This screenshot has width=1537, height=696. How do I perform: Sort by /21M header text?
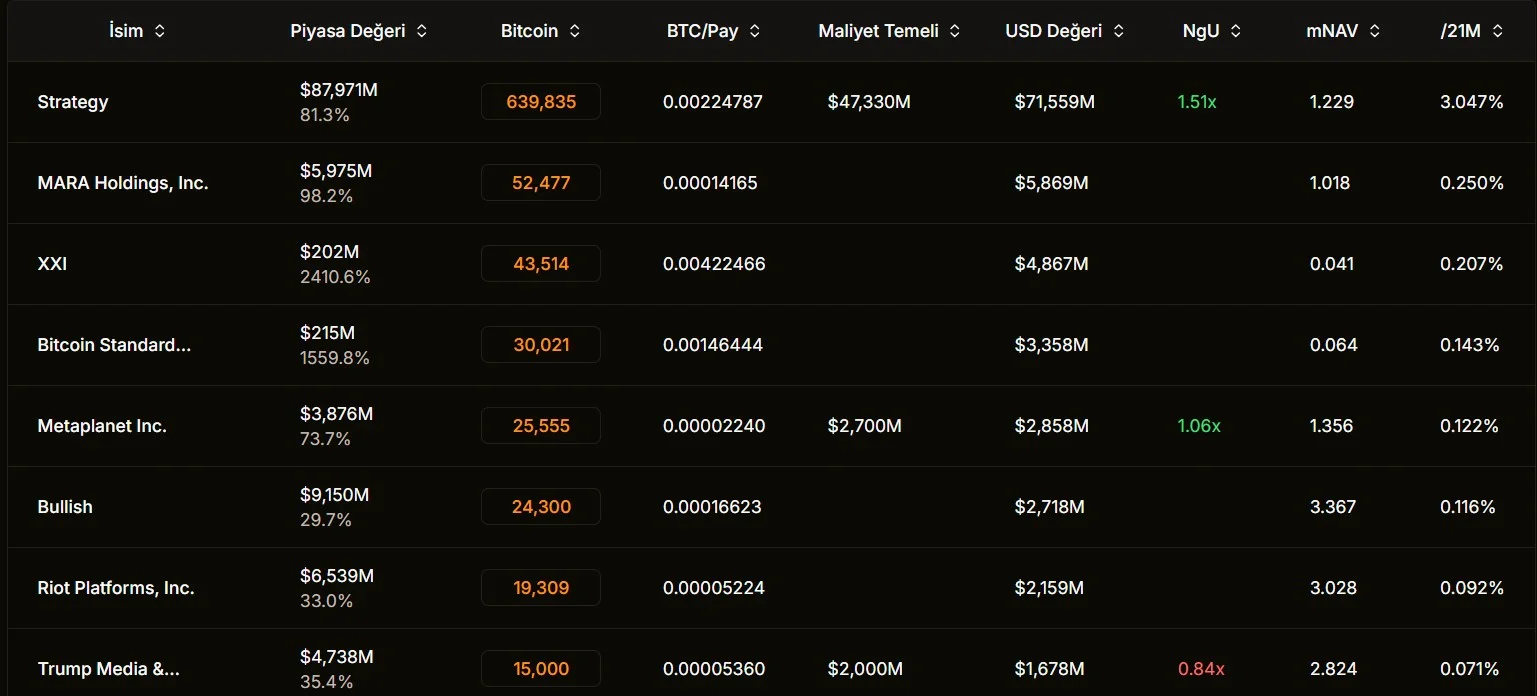point(1460,31)
